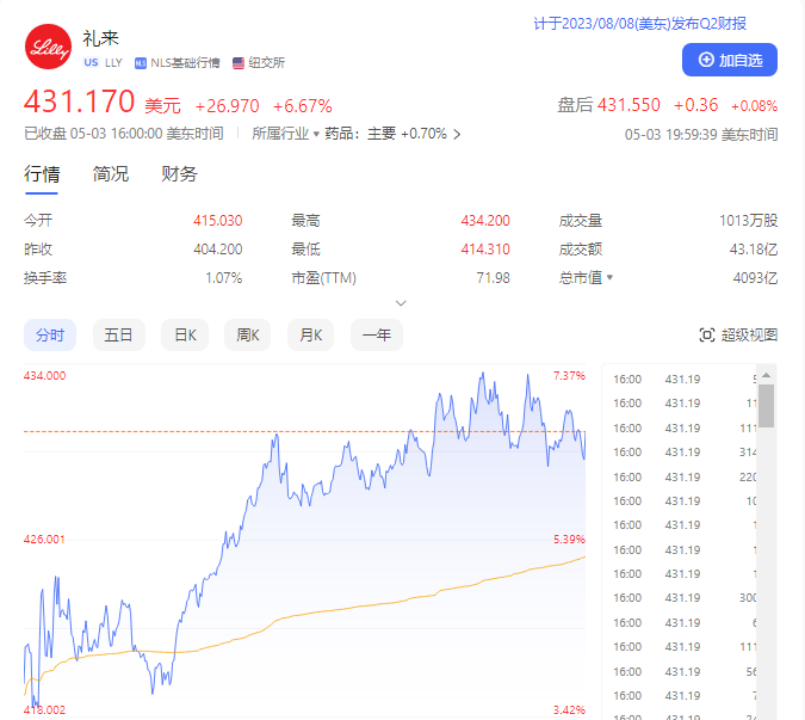805x720 pixels.
Task: Click the NLS基础行情 data source icon
Action: click(x=141, y=63)
